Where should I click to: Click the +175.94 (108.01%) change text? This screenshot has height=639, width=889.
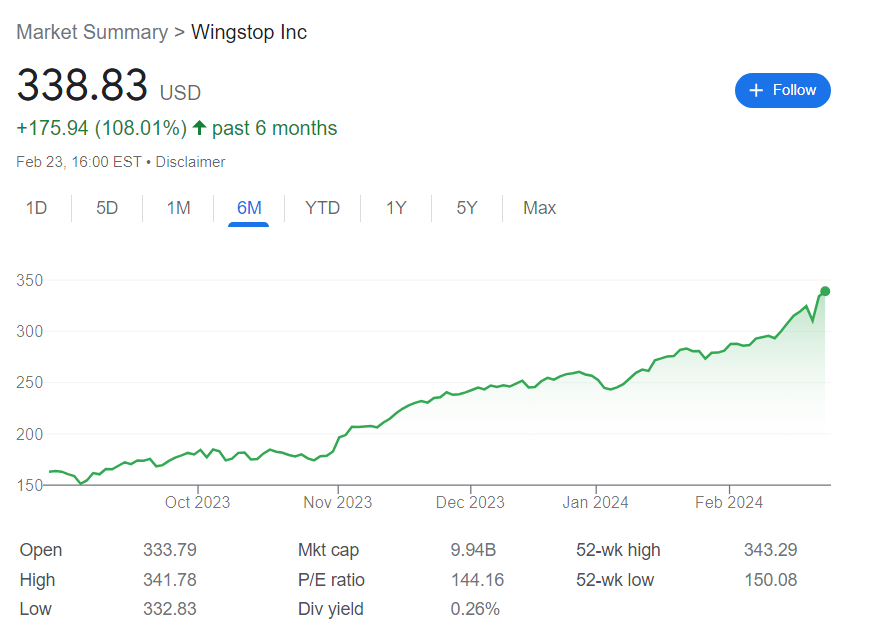[101, 128]
